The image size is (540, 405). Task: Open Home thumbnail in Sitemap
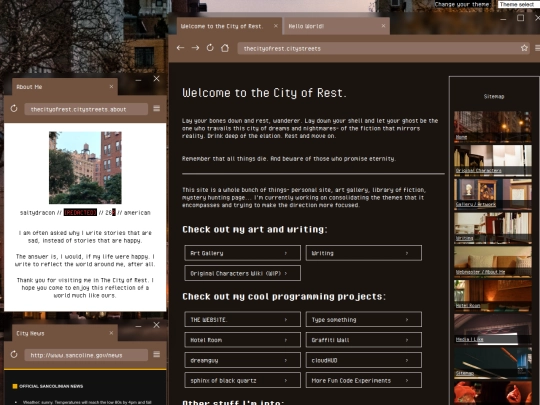[492, 126]
